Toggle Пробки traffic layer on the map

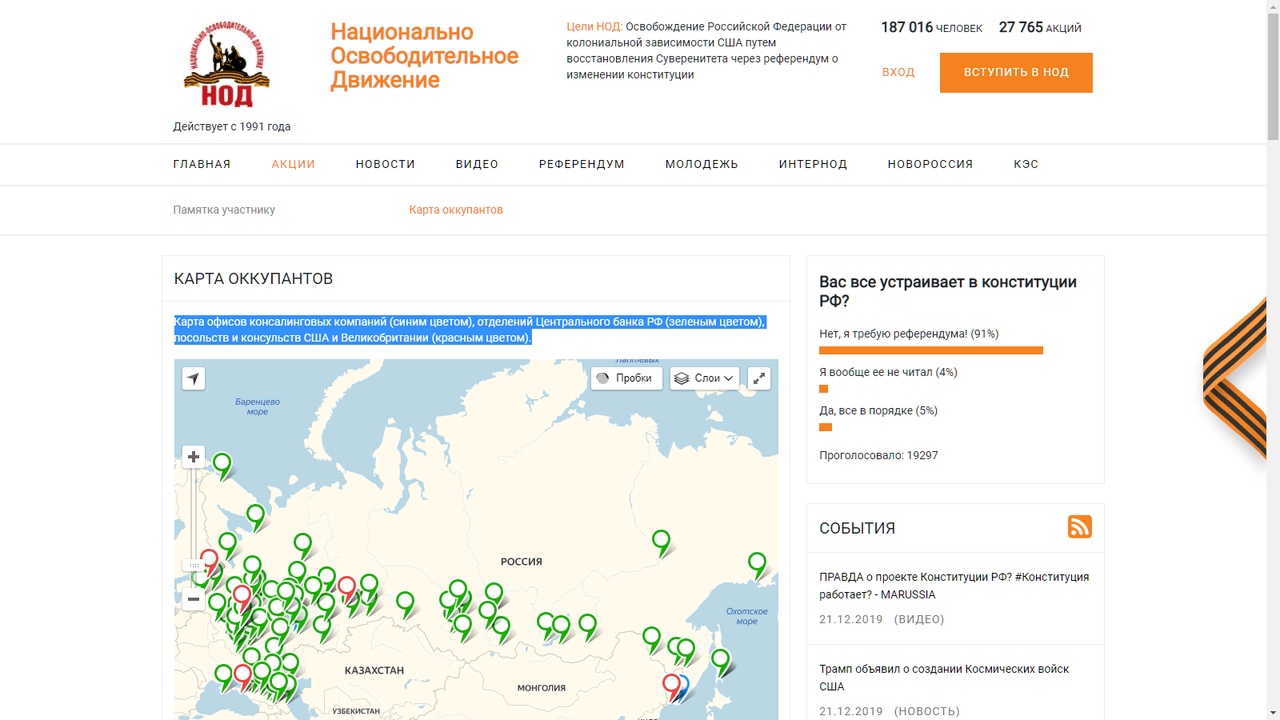point(626,378)
